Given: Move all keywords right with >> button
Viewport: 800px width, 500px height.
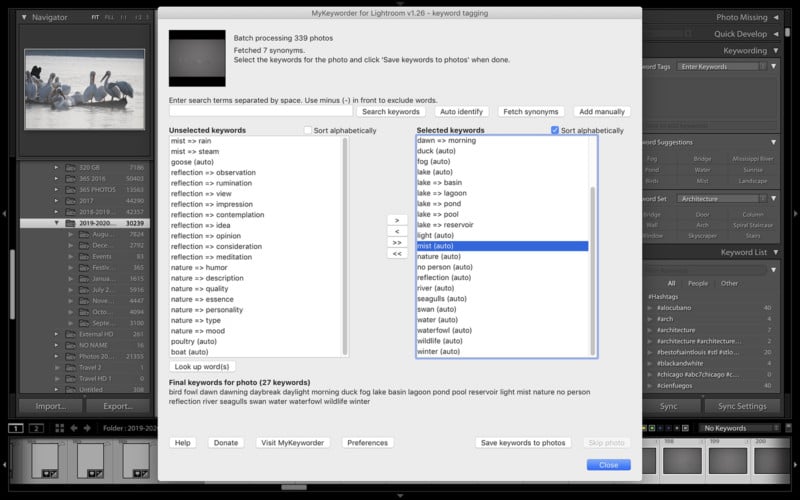Looking at the screenshot, I should pos(397,243).
